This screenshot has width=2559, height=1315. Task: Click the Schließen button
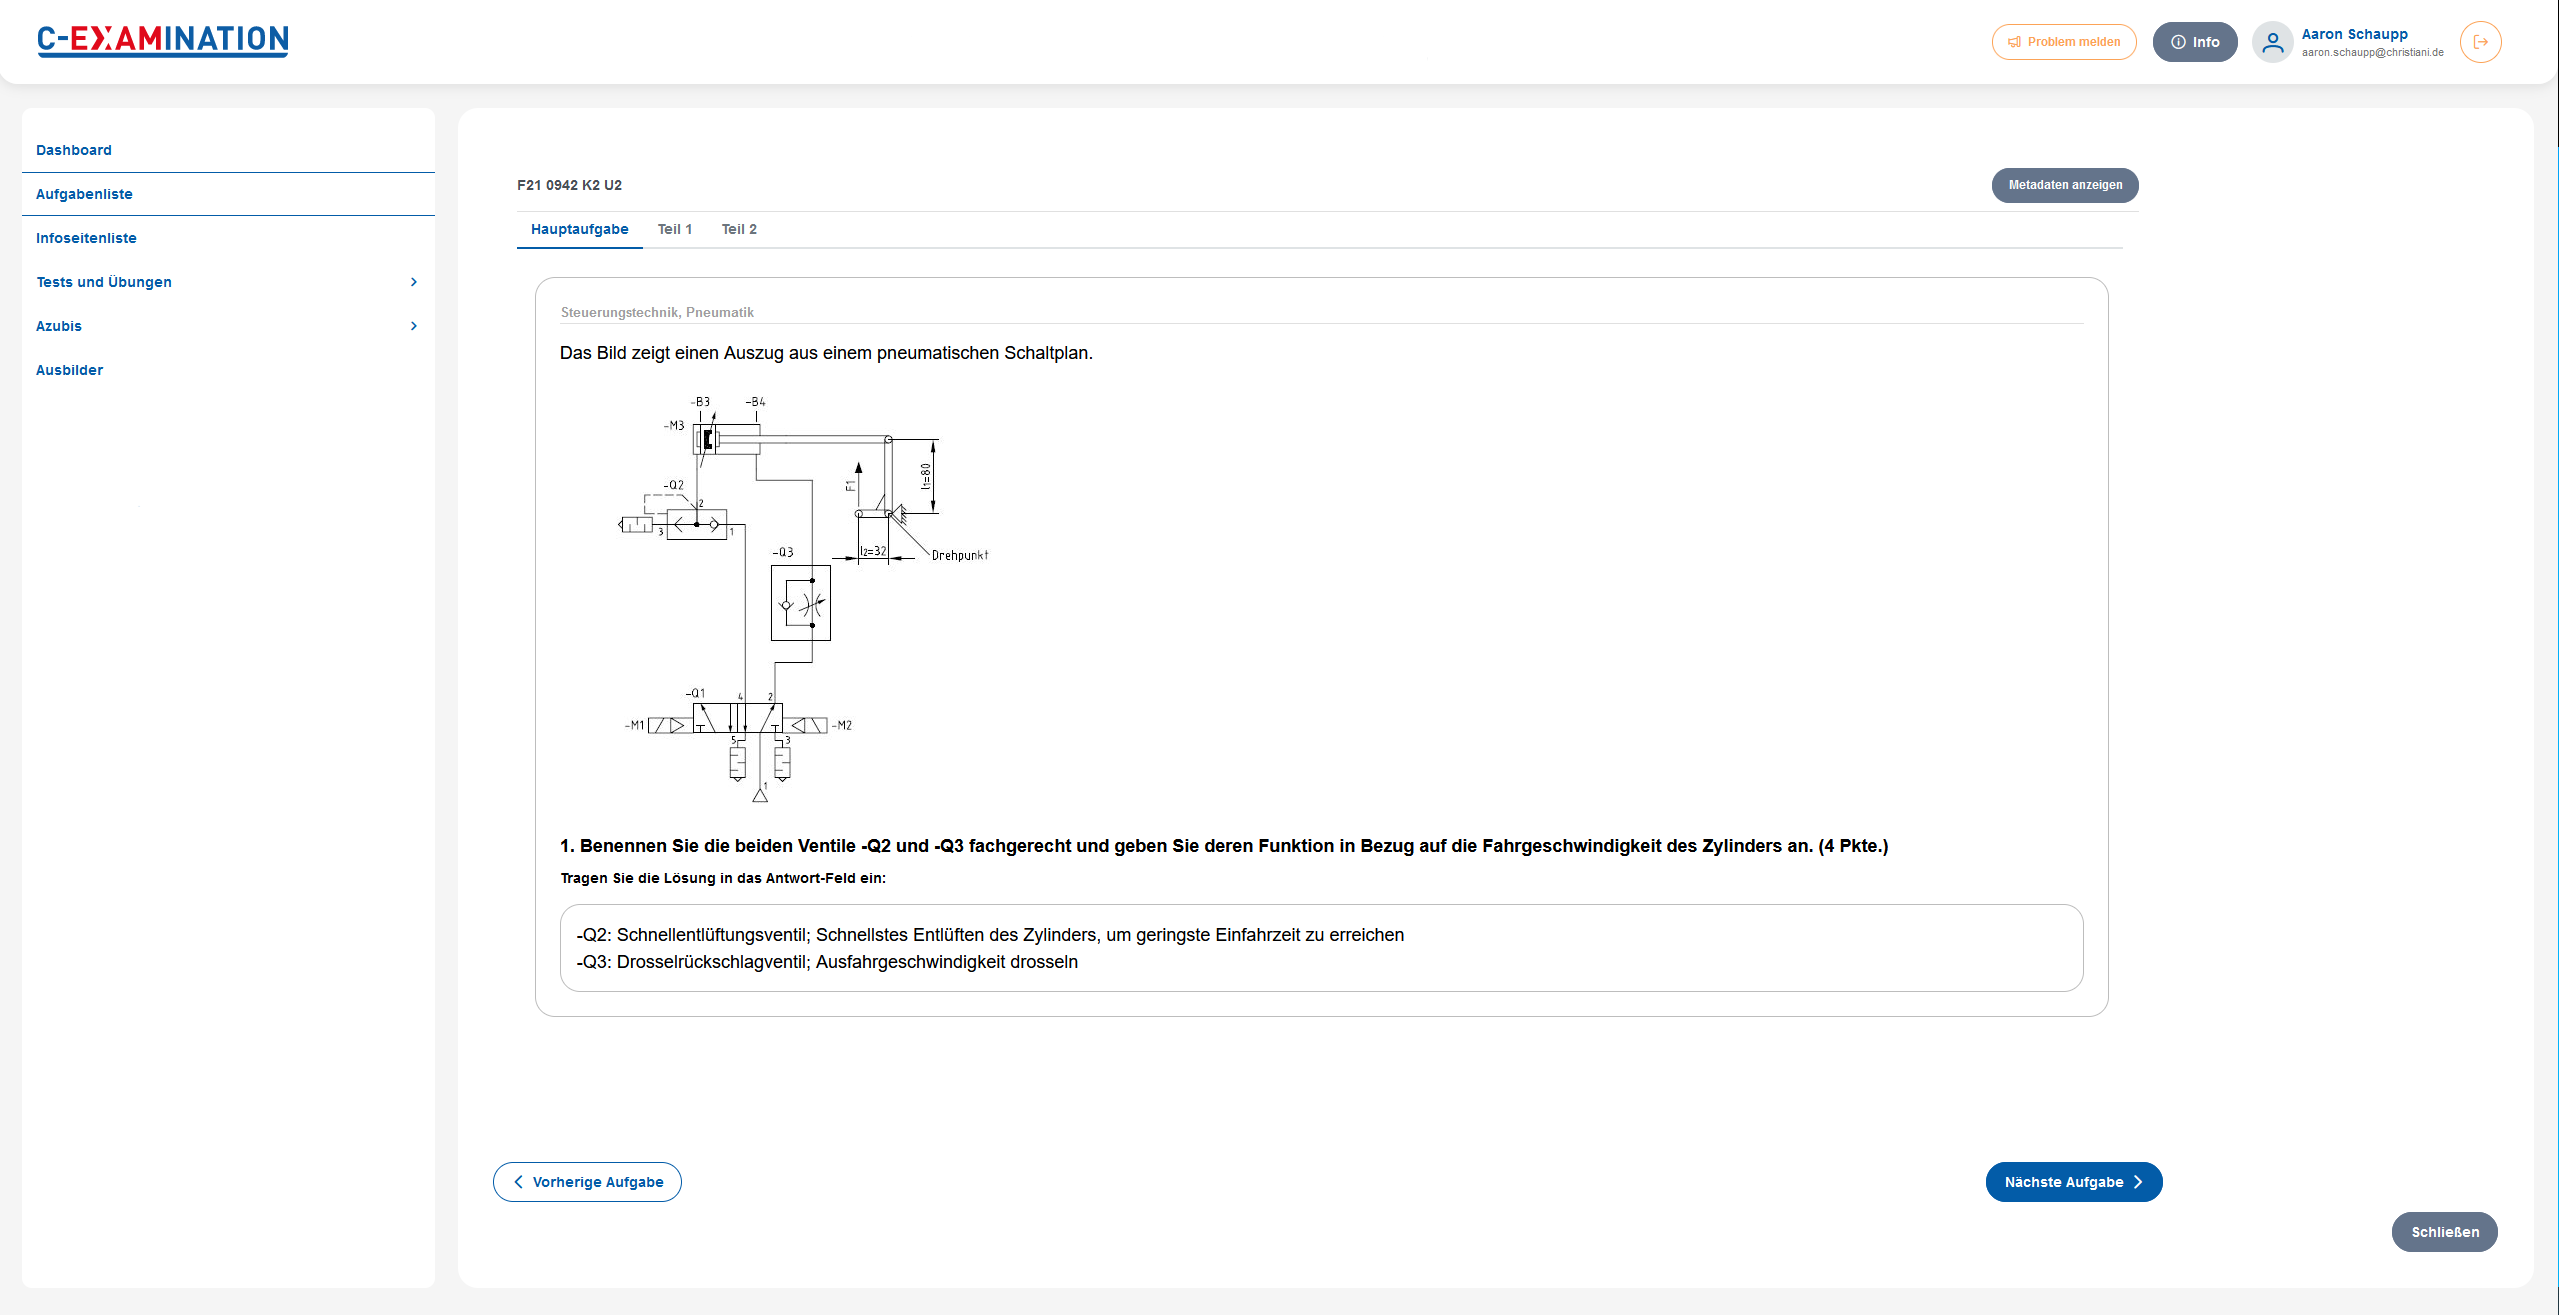pyautogui.click(x=2444, y=1232)
